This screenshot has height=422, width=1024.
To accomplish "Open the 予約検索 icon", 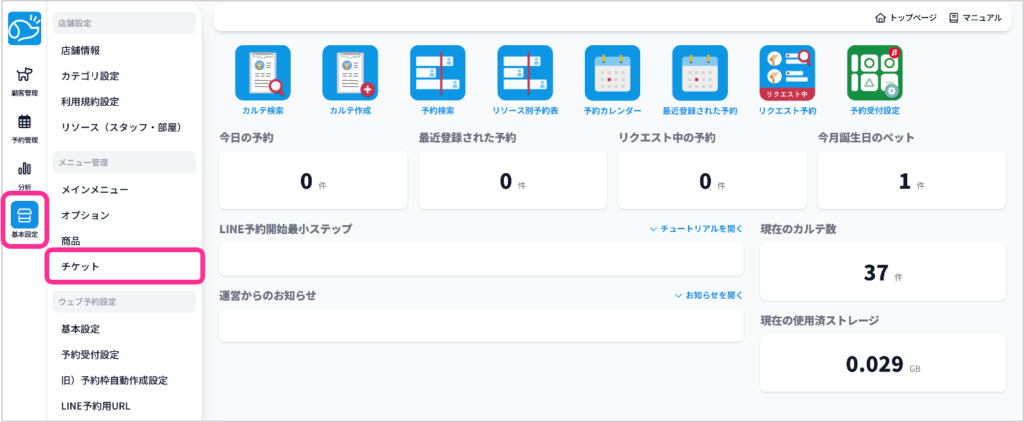I will (437, 73).
